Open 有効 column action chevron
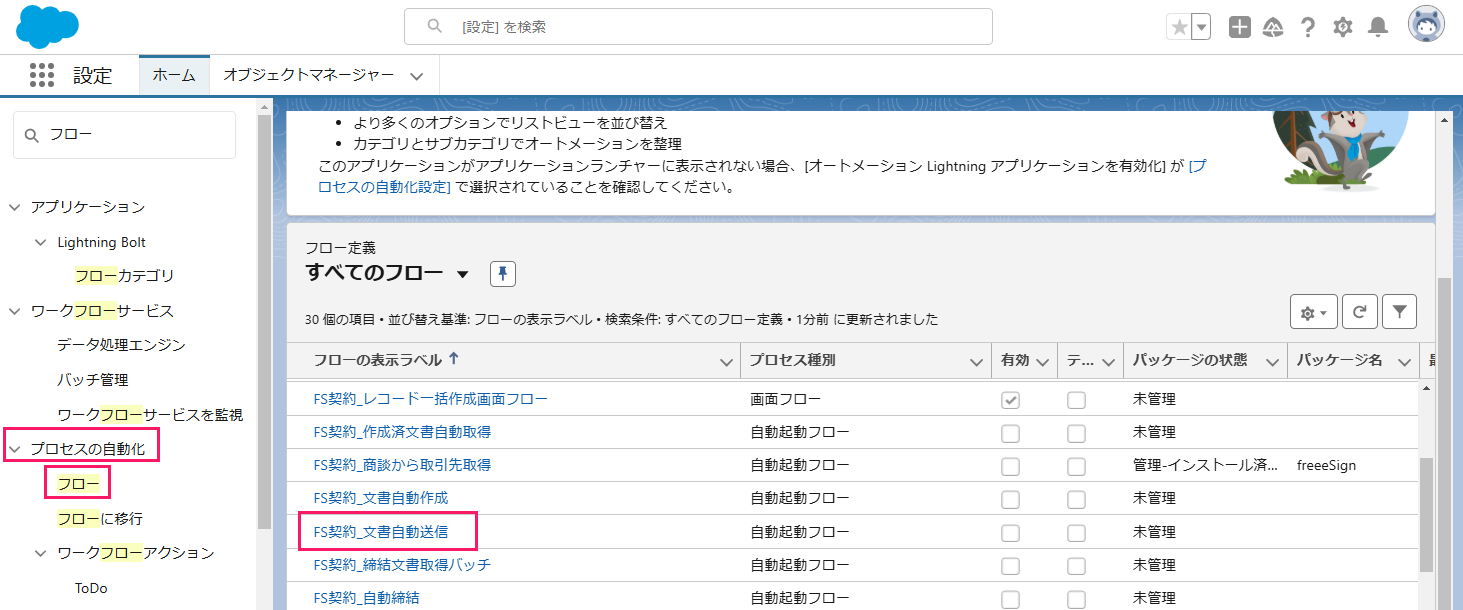Image resolution: width=1463 pixels, height=610 pixels. pos(1044,362)
